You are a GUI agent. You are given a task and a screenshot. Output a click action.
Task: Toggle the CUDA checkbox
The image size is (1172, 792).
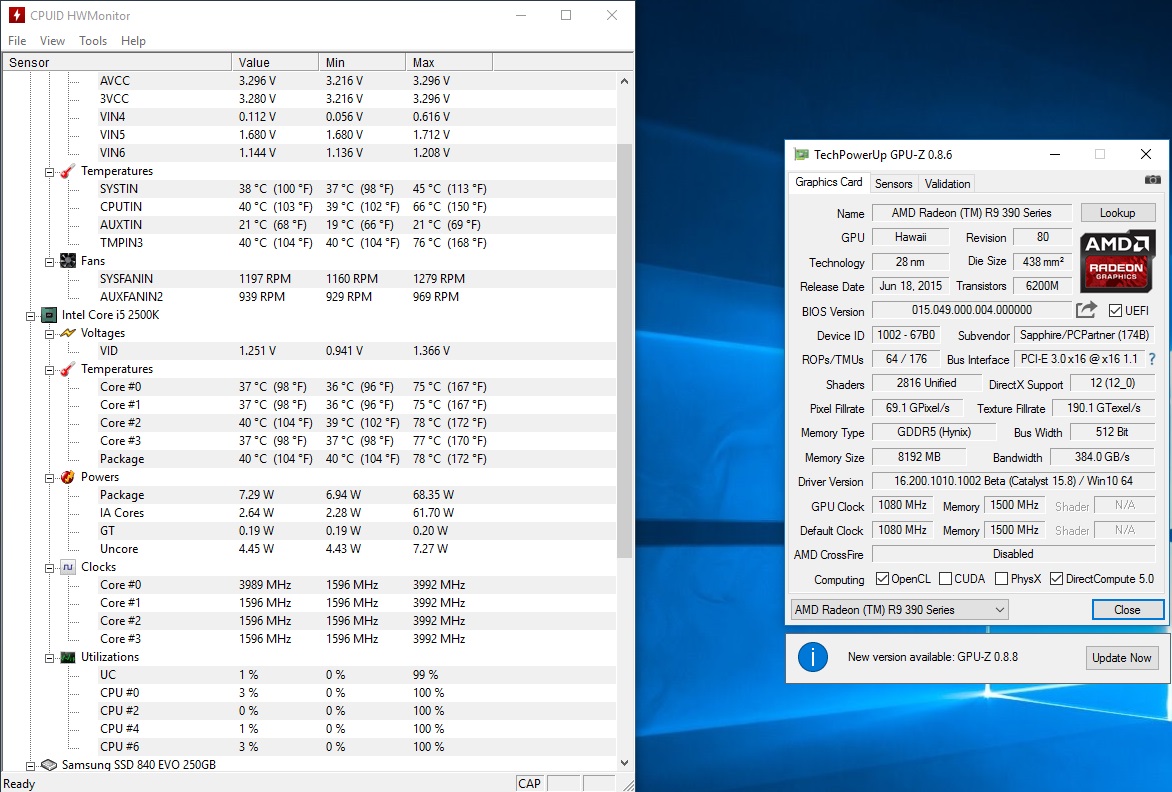coord(945,579)
